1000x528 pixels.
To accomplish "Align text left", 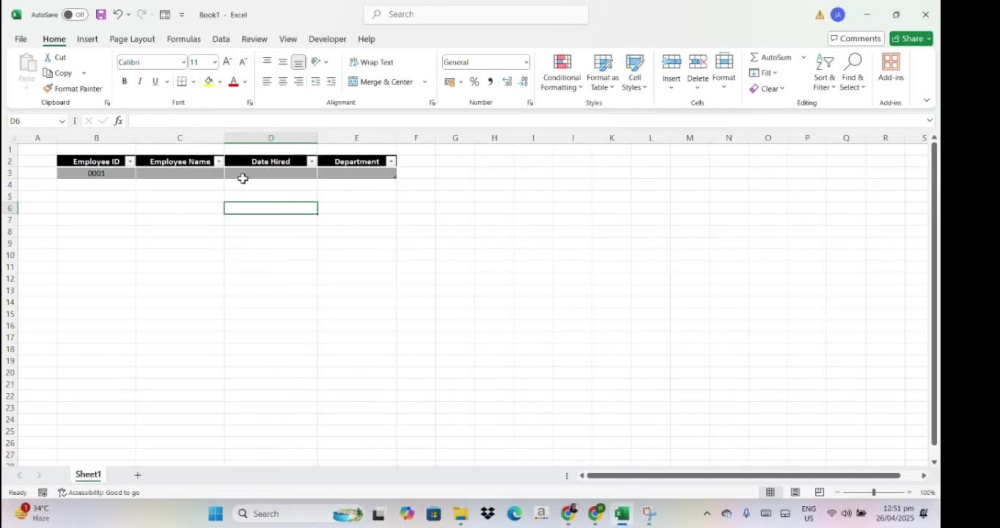I will coord(267,82).
